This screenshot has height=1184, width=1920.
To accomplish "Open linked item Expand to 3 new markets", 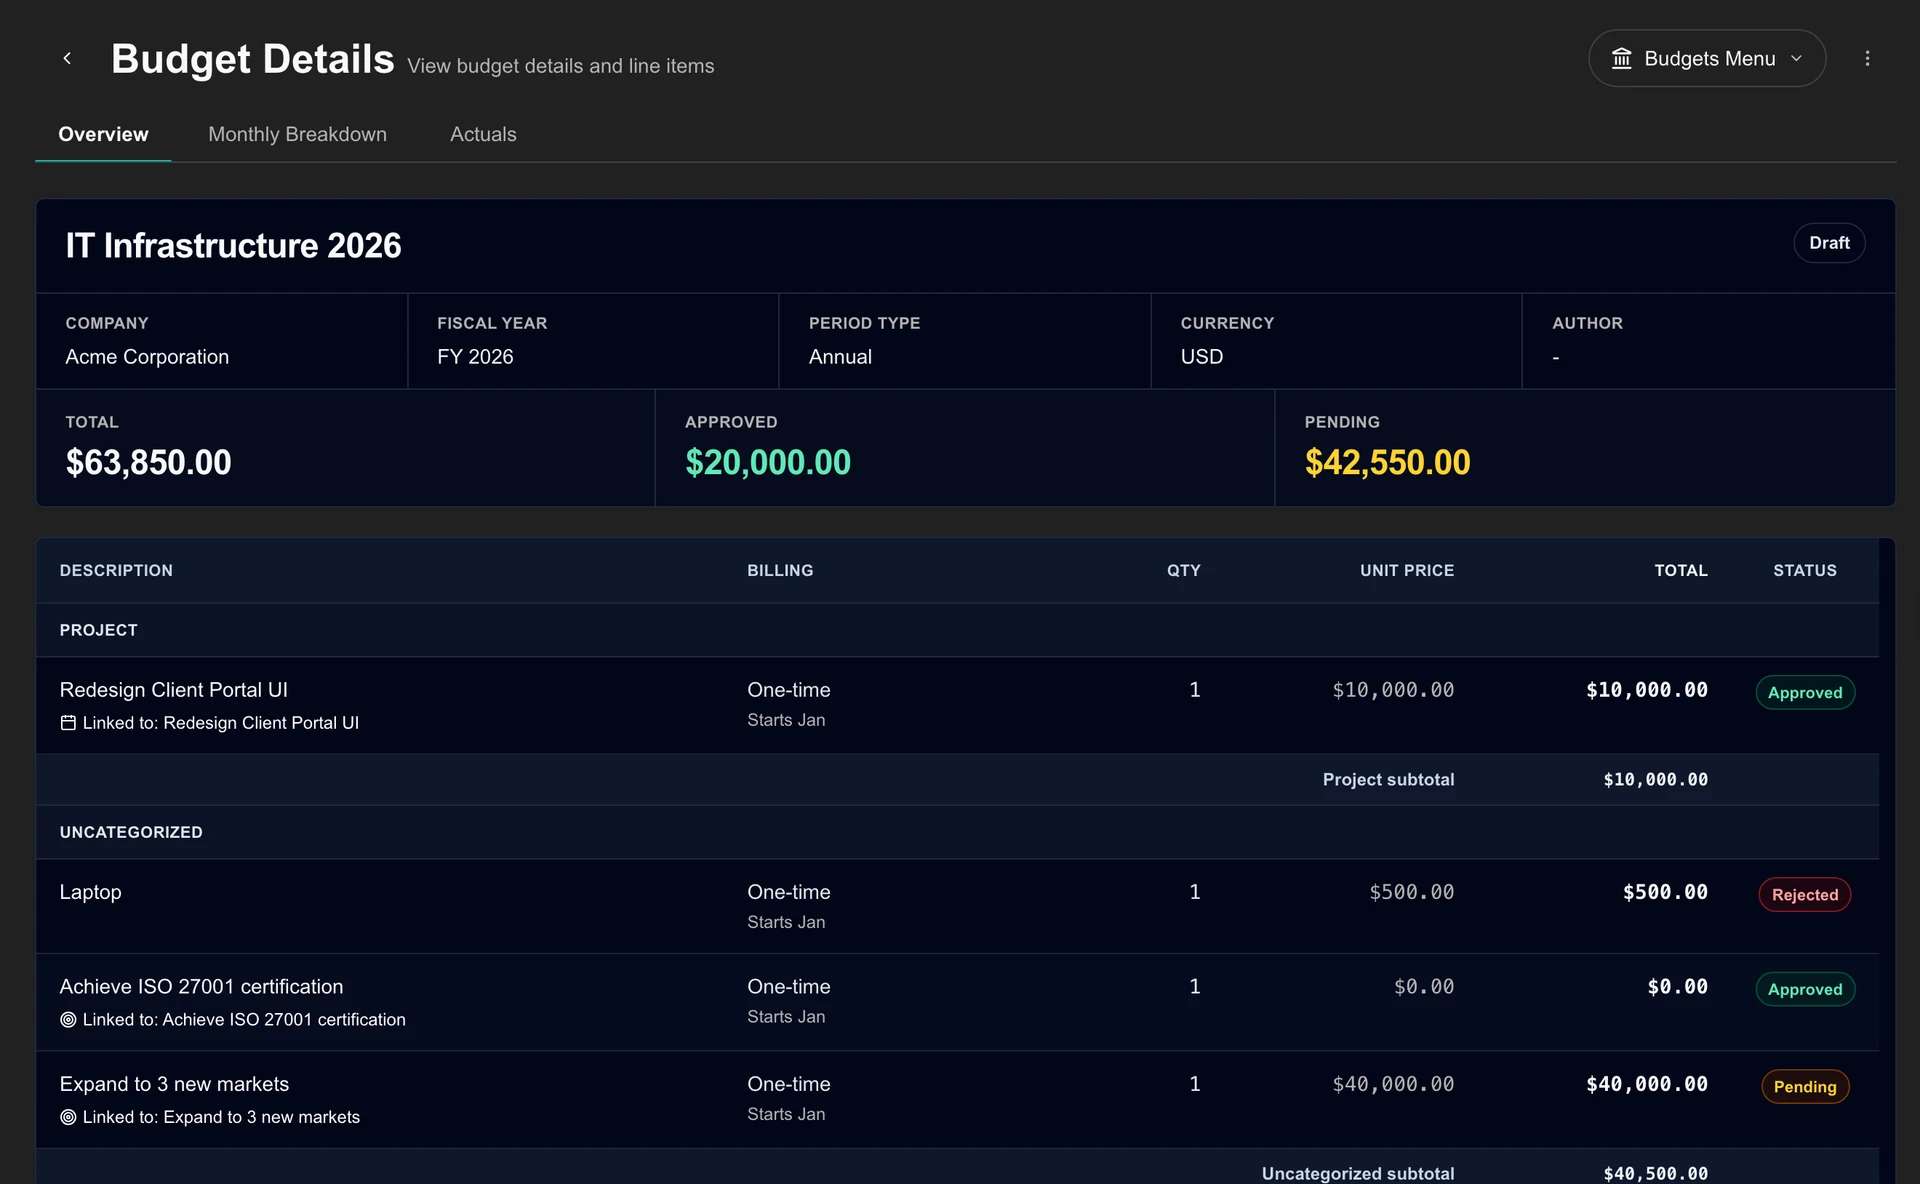I will point(221,1117).
